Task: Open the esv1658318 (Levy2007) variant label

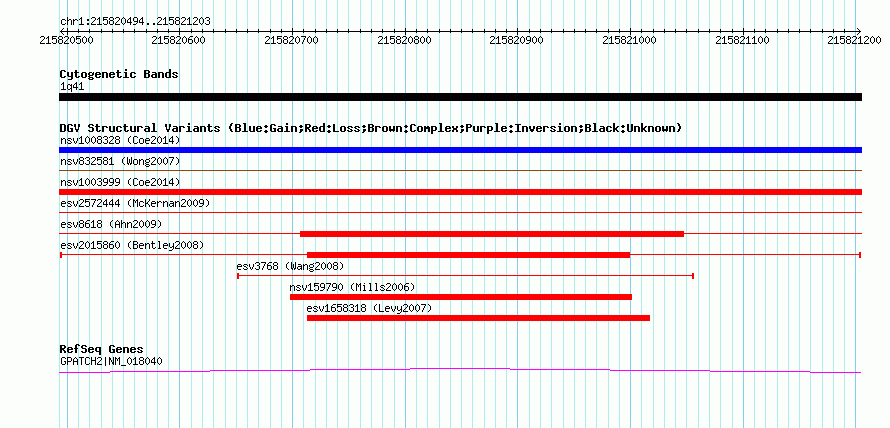Action: coord(369,308)
